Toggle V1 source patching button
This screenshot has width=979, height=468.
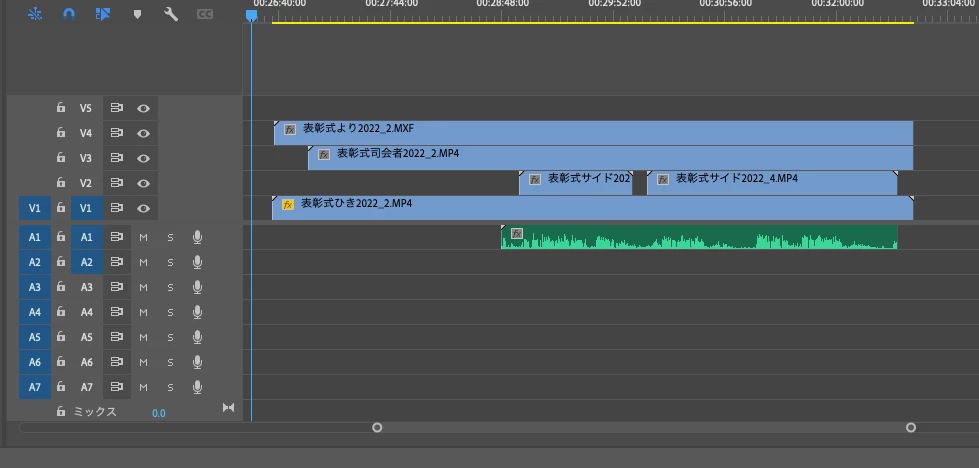pyautogui.click(x=35, y=208)
